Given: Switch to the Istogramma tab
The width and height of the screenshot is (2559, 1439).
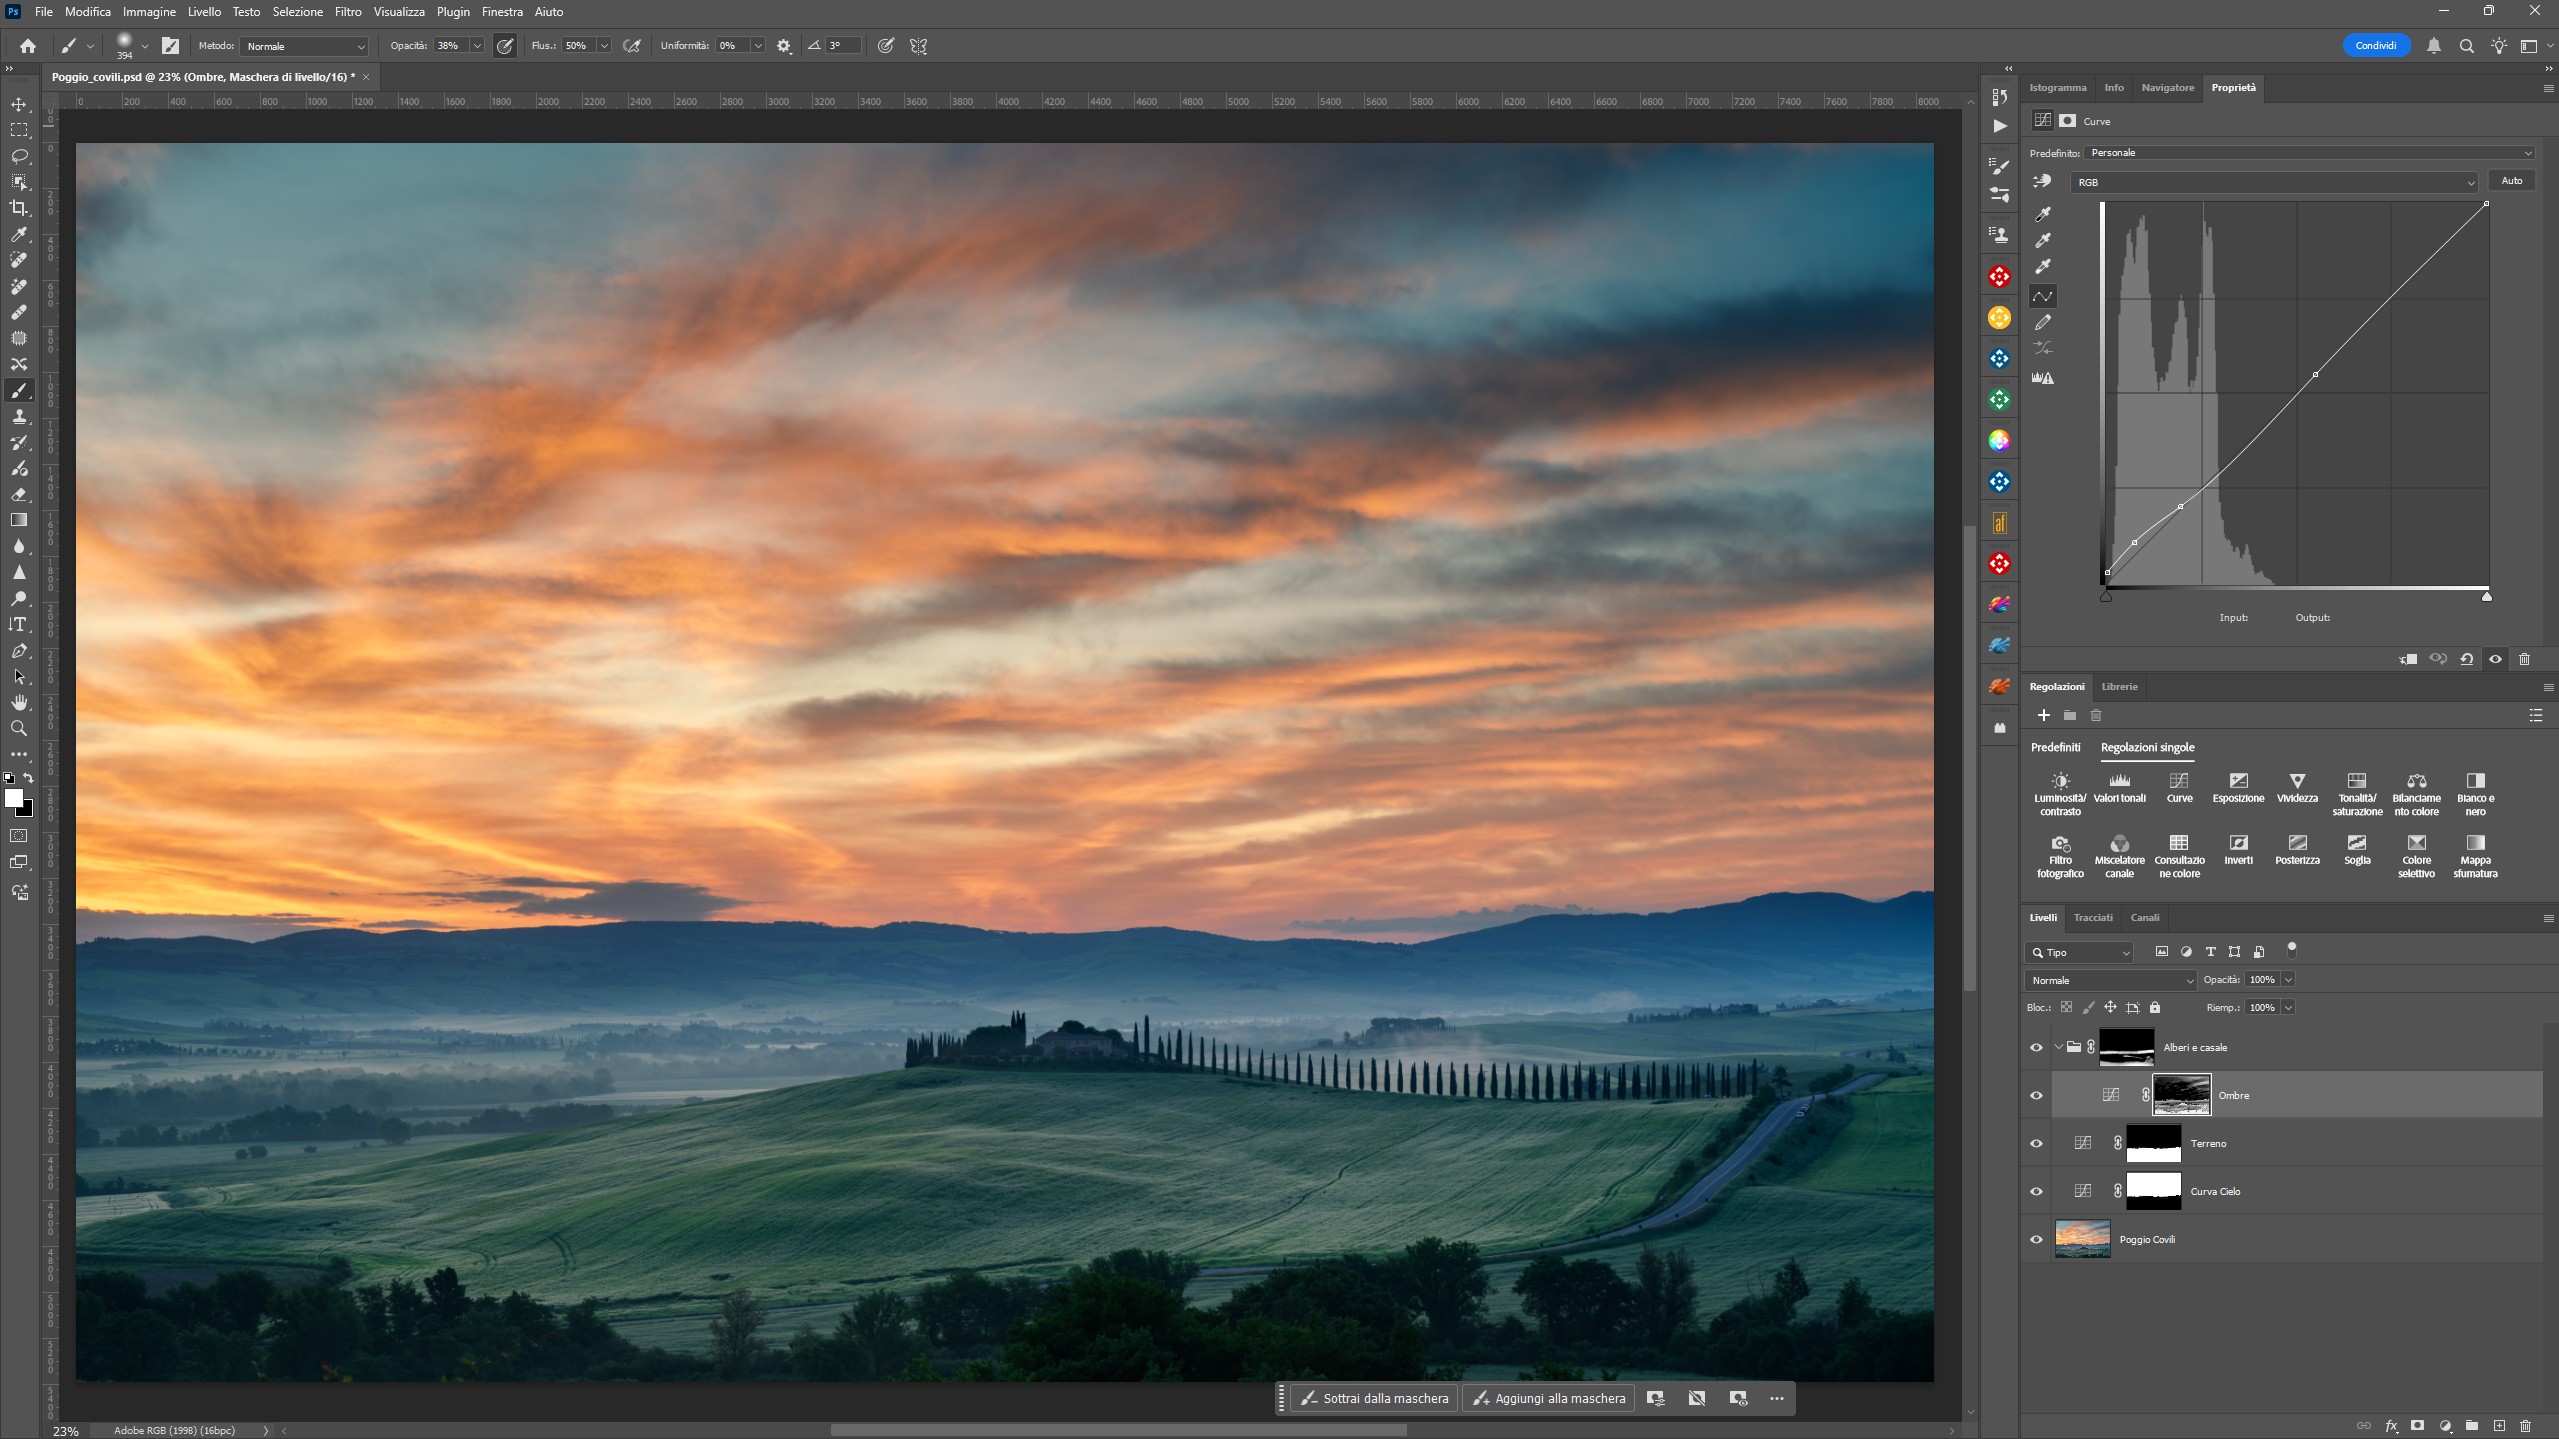Looking at the screenshot, I should 2057,88.
